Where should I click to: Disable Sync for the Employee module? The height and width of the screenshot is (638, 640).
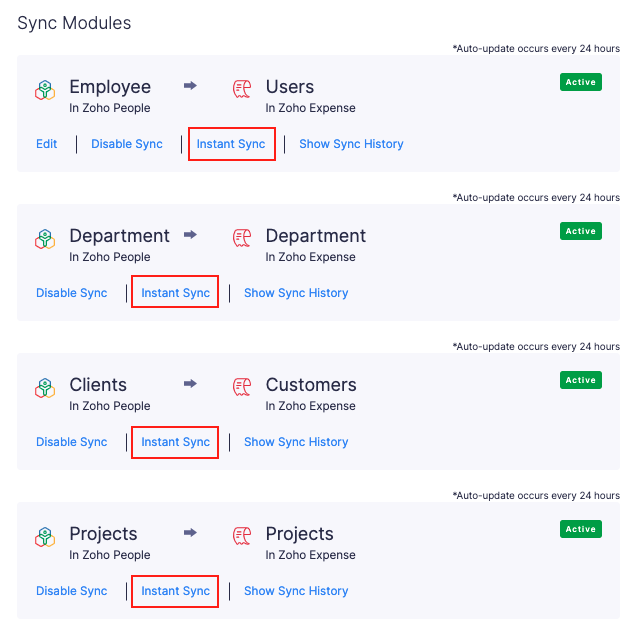[127, 144]
